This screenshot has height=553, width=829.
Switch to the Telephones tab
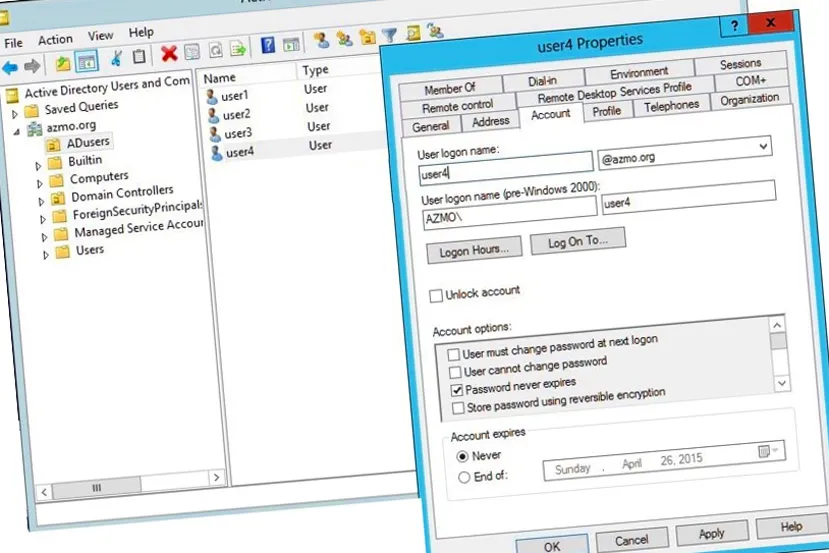[x=671, y=106]
